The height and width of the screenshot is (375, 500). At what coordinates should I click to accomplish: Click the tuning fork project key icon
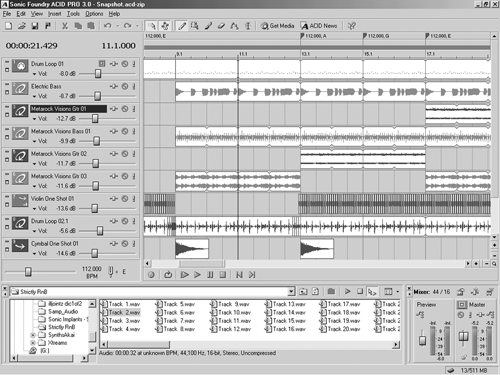111,271
